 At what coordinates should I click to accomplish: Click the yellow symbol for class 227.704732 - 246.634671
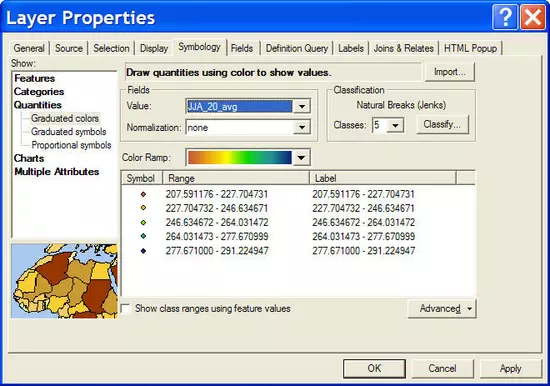coord(143,208)
